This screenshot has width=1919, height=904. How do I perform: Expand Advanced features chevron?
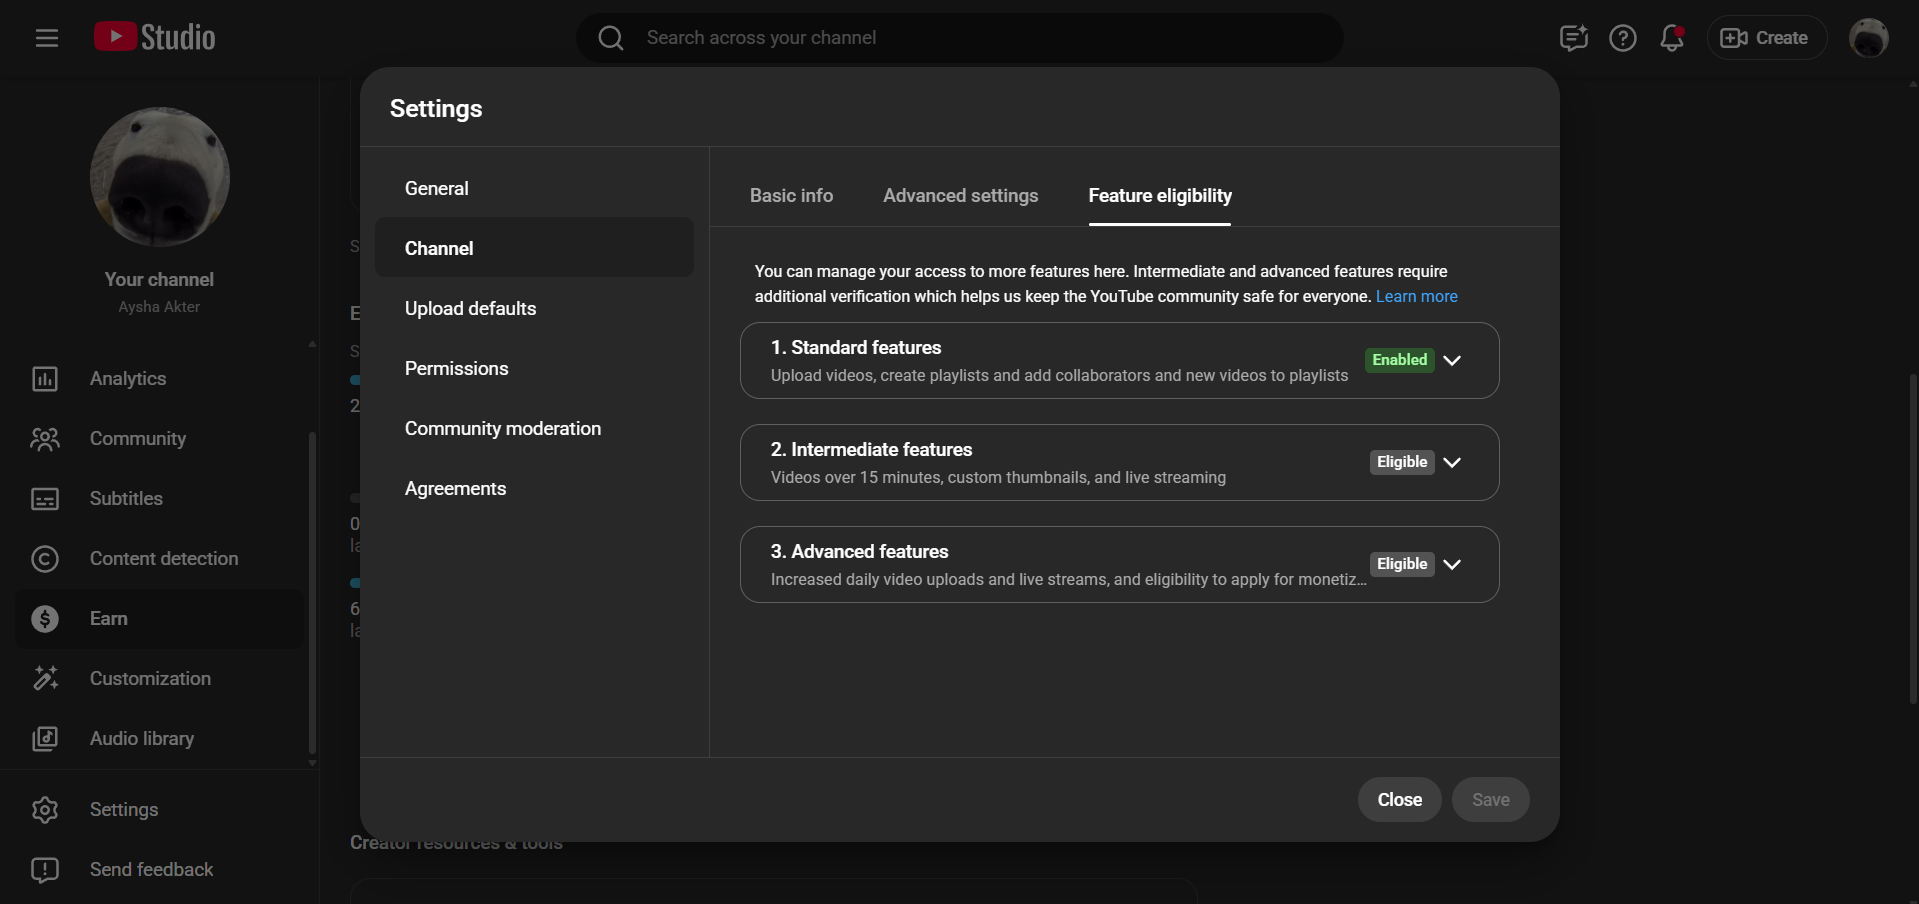[1452, 564]
